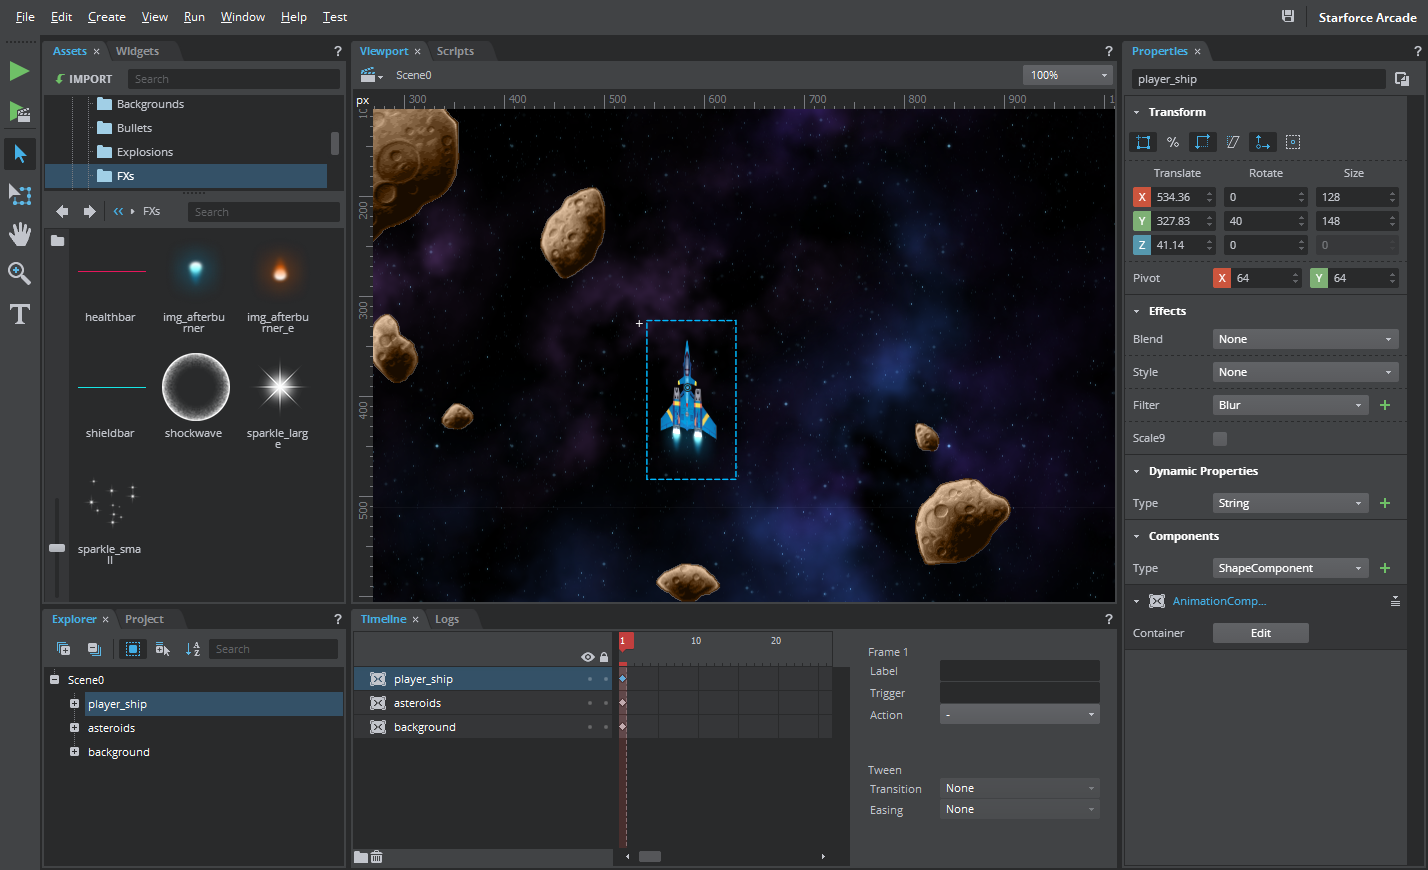The image size is (1428, 870).
Task: Click the select-pointer icon in Explorer toolbar
Action: pyautogui.click(x=162, y=649)
